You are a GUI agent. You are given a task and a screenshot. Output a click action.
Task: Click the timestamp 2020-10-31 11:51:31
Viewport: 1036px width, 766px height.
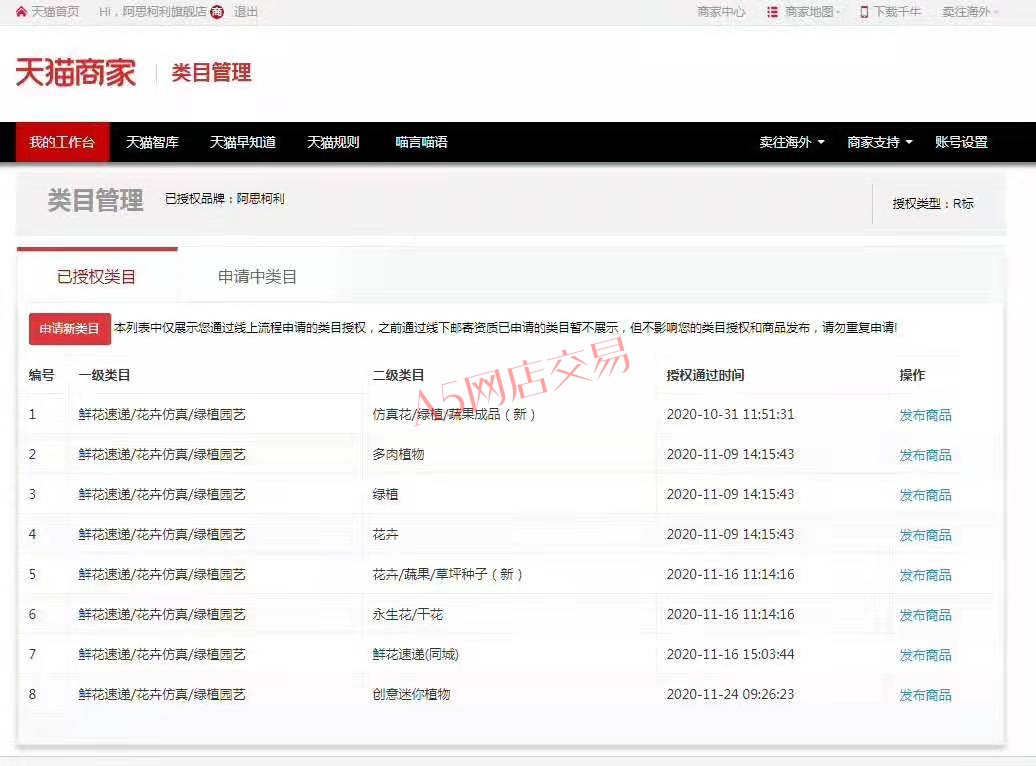pos(730,414)
